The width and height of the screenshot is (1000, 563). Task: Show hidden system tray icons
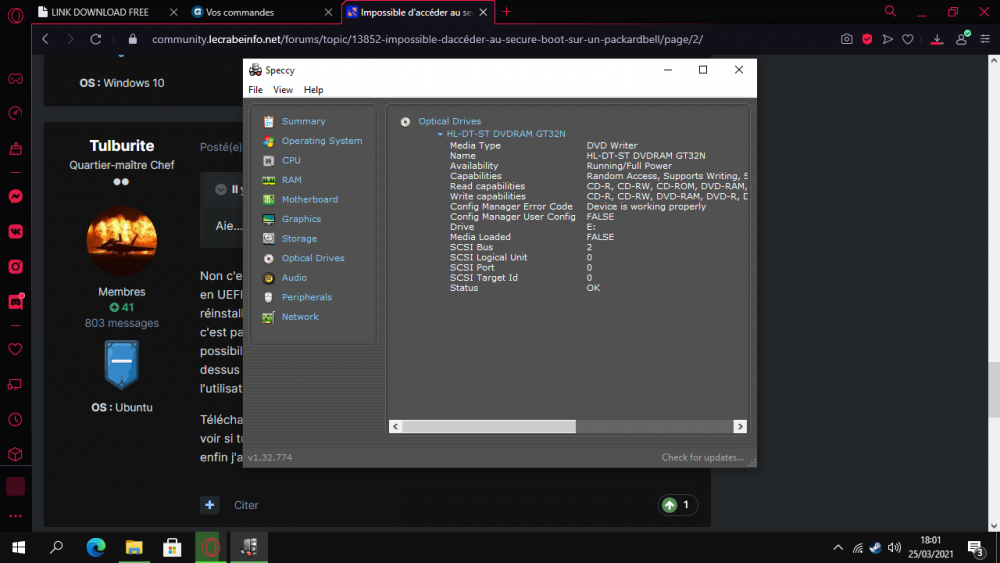point(838,547)
